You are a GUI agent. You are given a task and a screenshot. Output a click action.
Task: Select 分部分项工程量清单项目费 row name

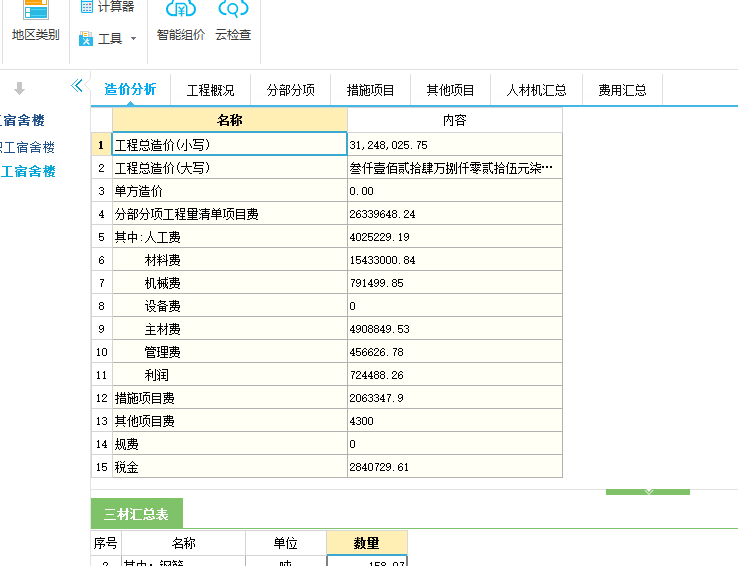tap(230, 214)
